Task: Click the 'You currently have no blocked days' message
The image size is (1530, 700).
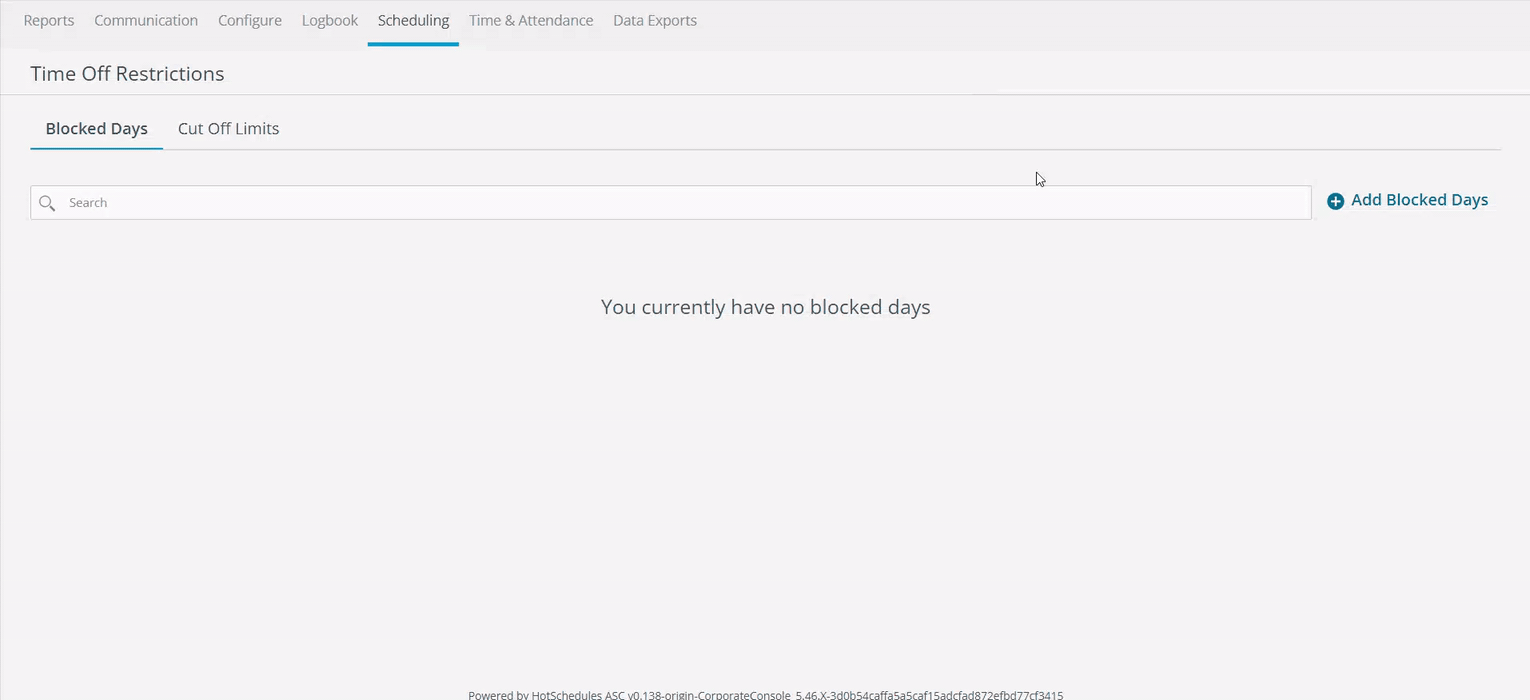Action: (765, 307)
